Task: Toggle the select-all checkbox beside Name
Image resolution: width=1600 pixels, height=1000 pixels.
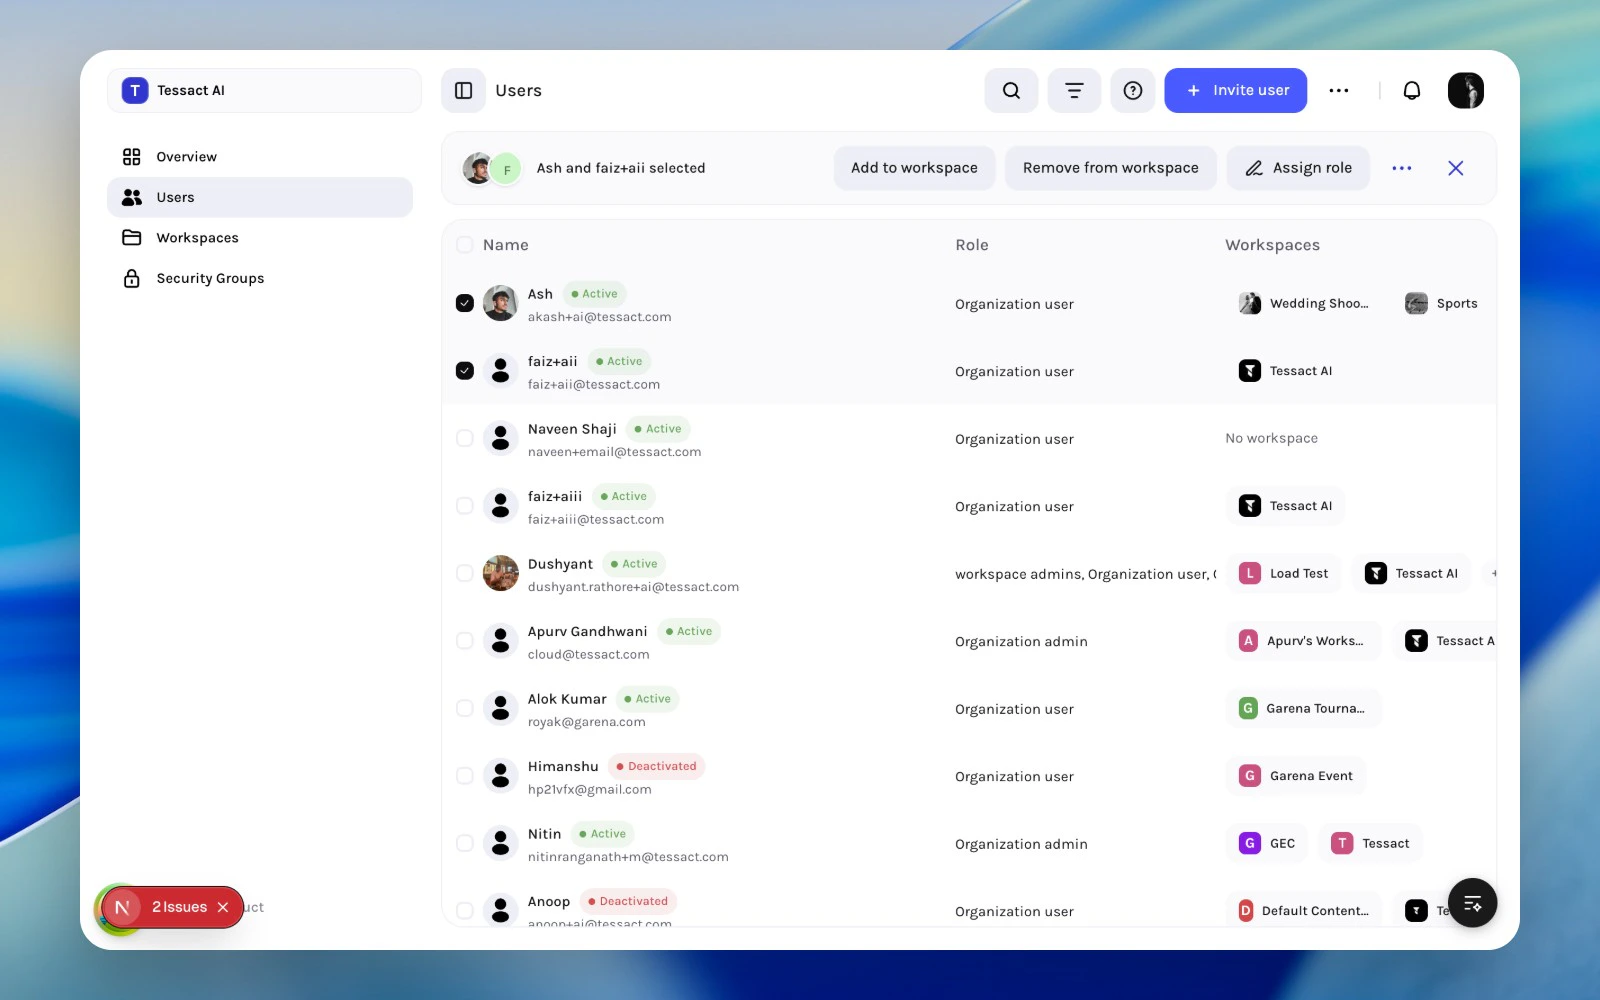Action: pyautogui.click(x=465, y=245)
